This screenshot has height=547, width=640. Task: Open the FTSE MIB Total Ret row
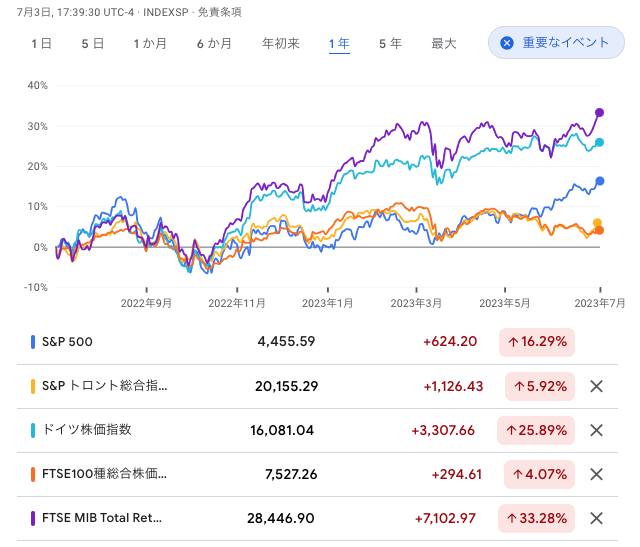click(317, 518)
